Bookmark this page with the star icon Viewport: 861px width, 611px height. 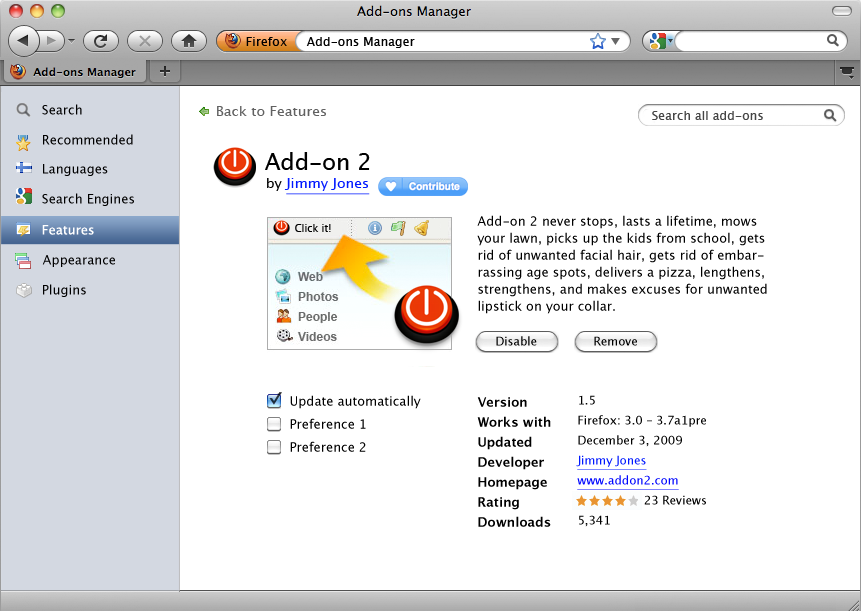click(597, 41)
